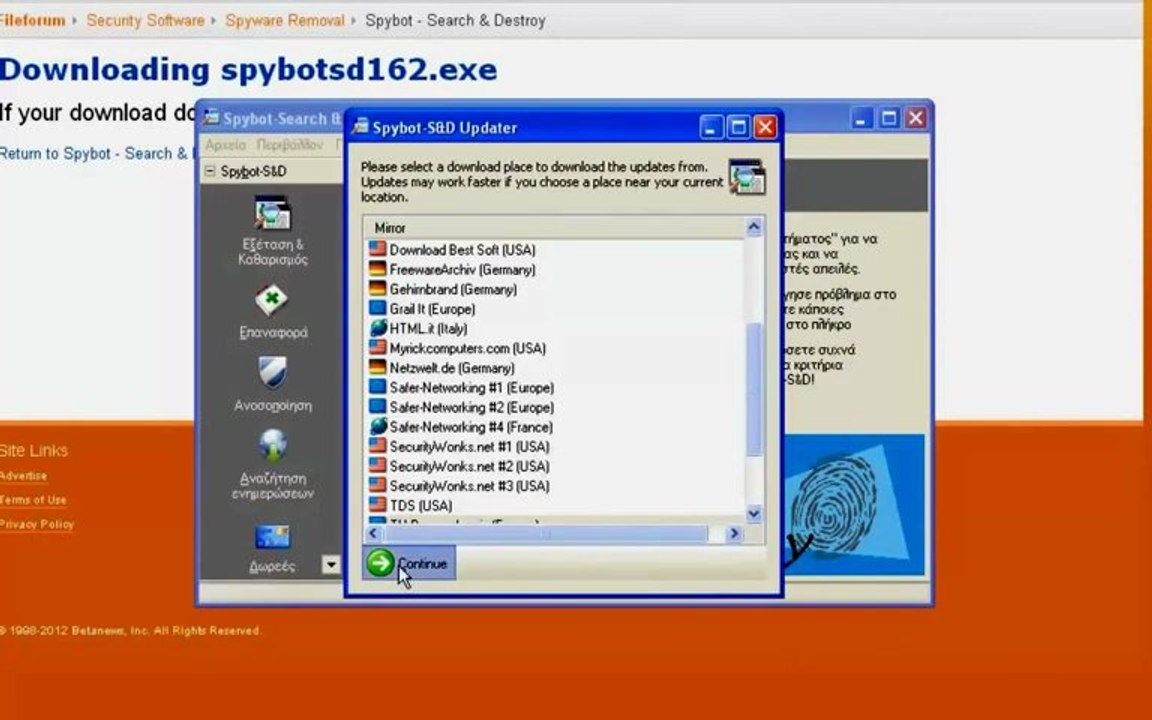Click USA flag beside SecurityWonks.net #2
1152x720 pixels.
click(x=378, y=466)
